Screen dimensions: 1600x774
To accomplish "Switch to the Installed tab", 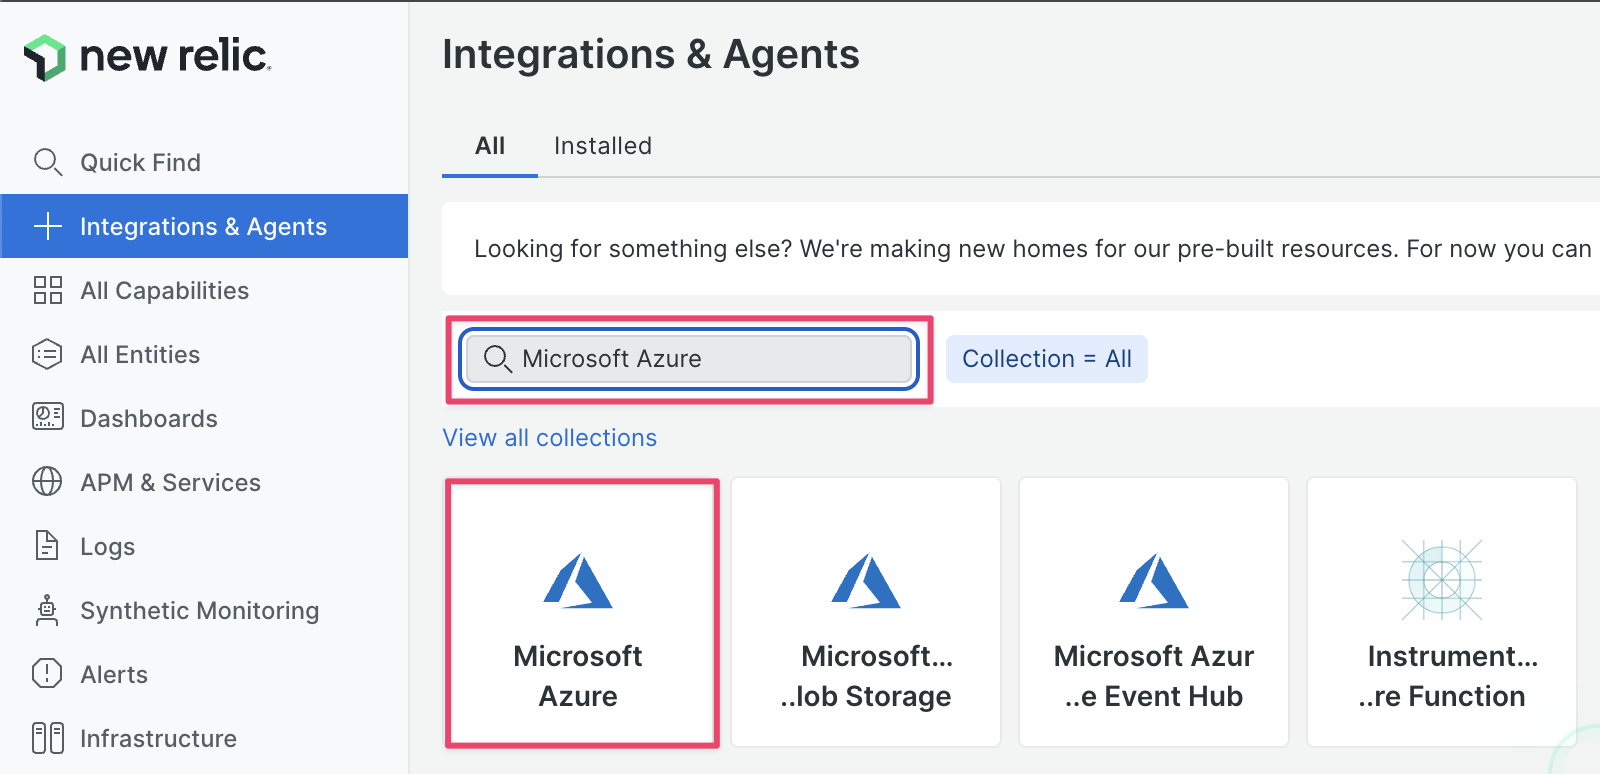I will tap(602, 145).
